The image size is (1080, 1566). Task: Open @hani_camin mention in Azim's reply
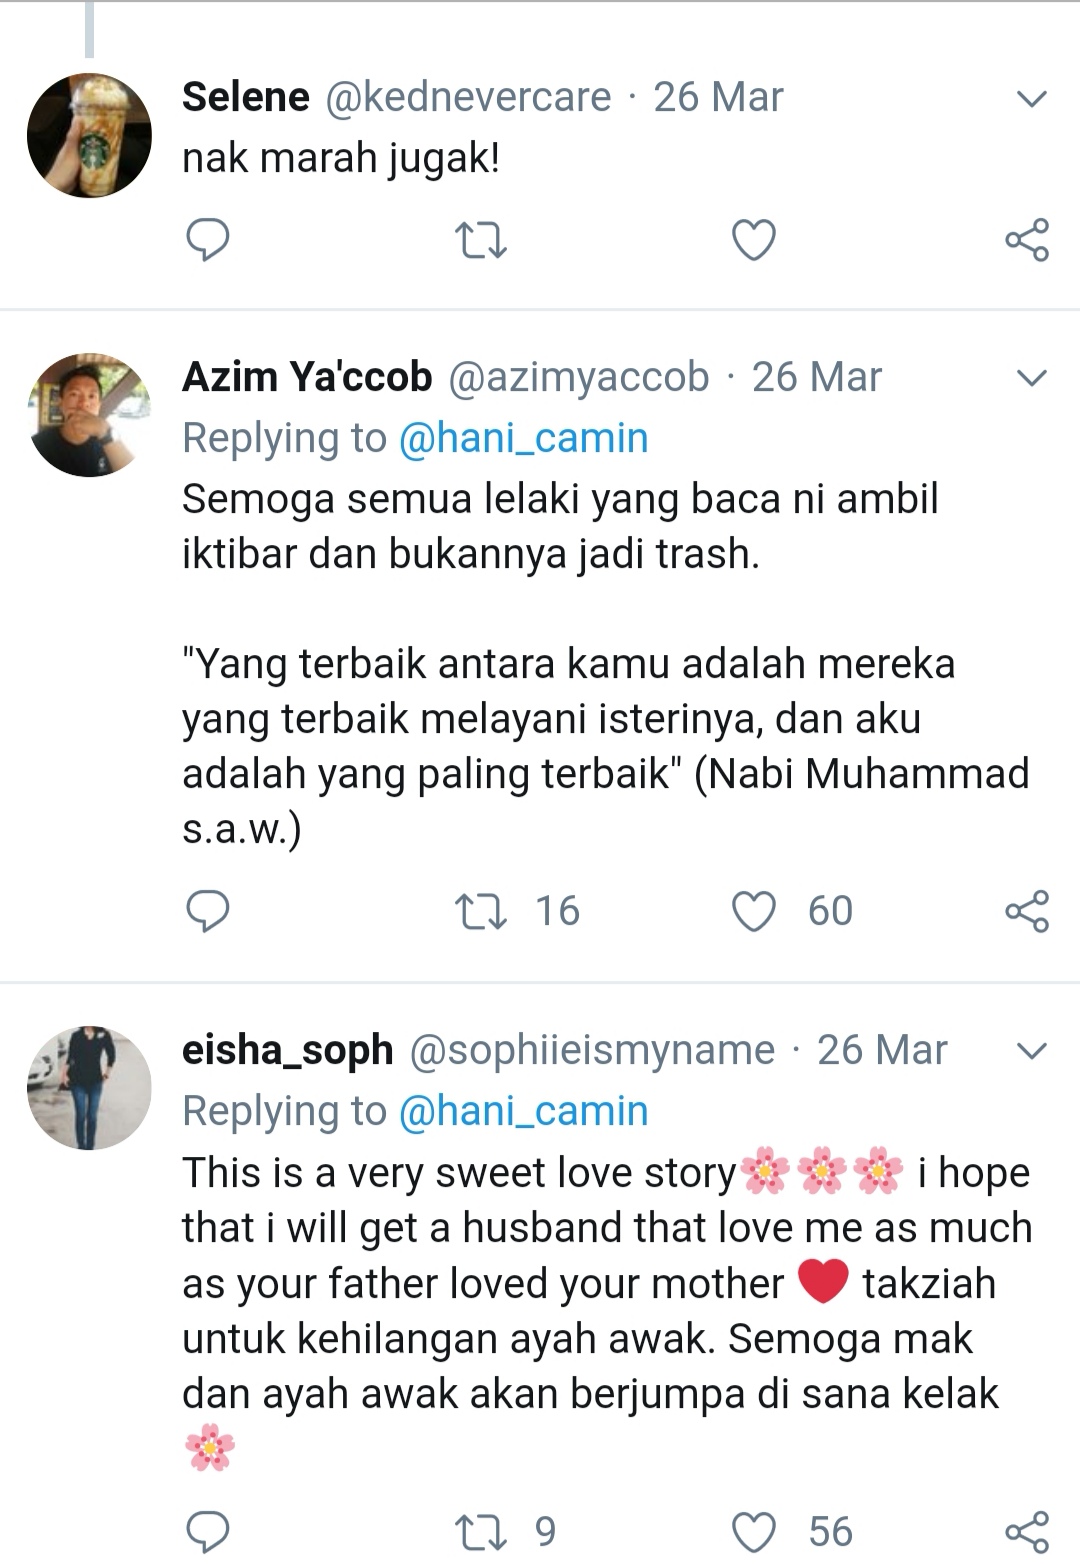[x=523, y=438]
